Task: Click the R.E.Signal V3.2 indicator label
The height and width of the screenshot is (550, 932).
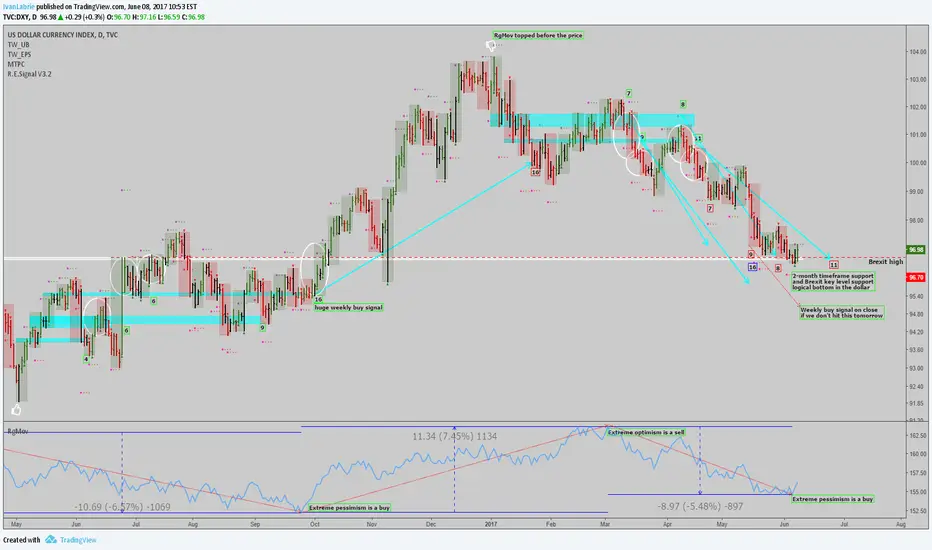Action: click(29, 74)
